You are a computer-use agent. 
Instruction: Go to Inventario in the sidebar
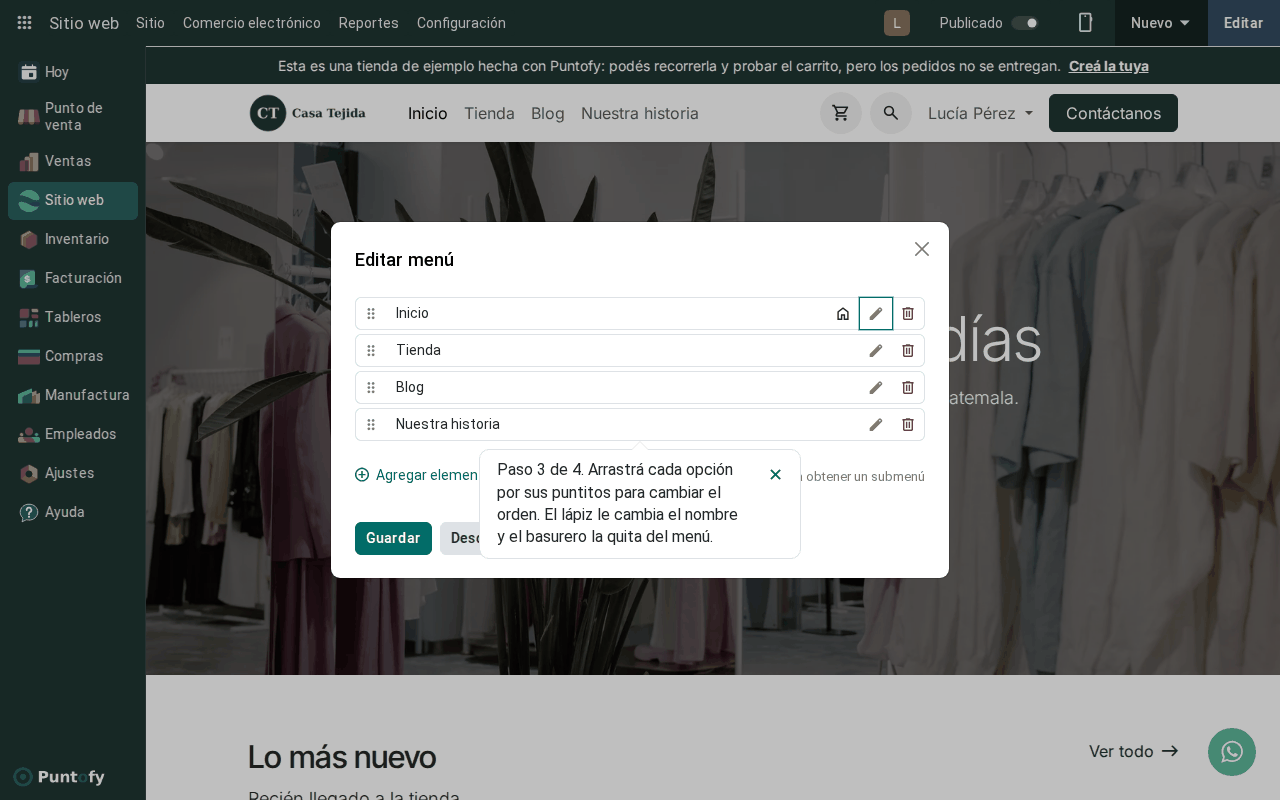point(73,239)
